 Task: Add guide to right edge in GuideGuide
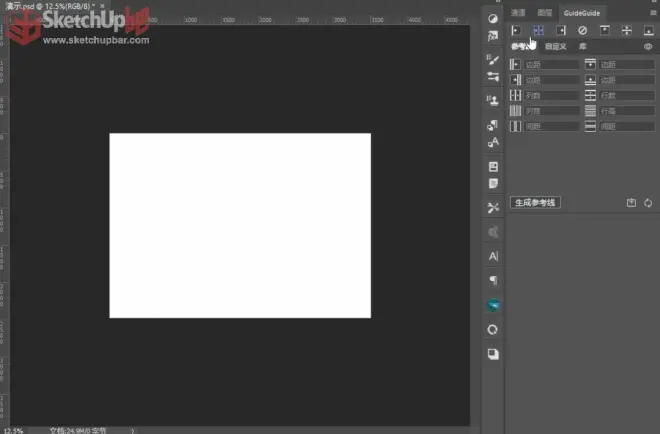point(561,30)
